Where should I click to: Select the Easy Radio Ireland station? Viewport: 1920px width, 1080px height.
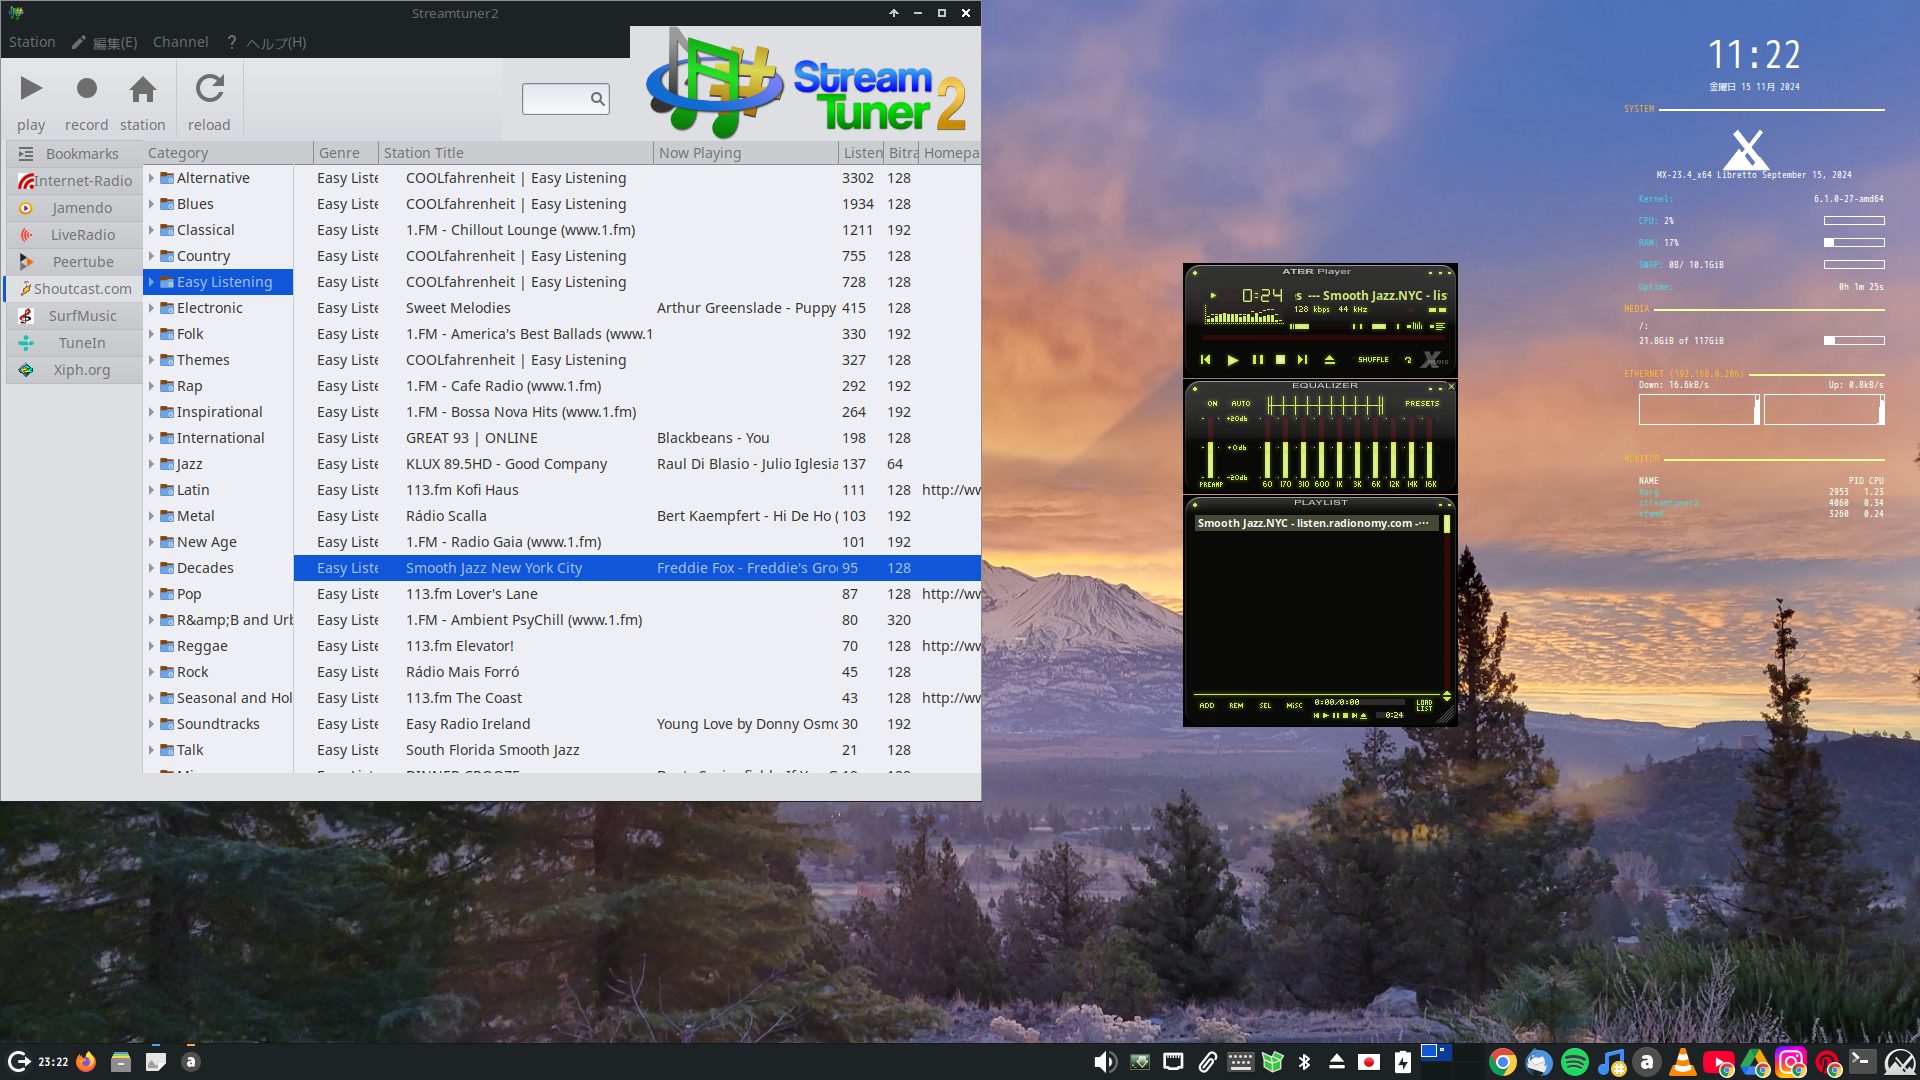(x=637, y=724)
